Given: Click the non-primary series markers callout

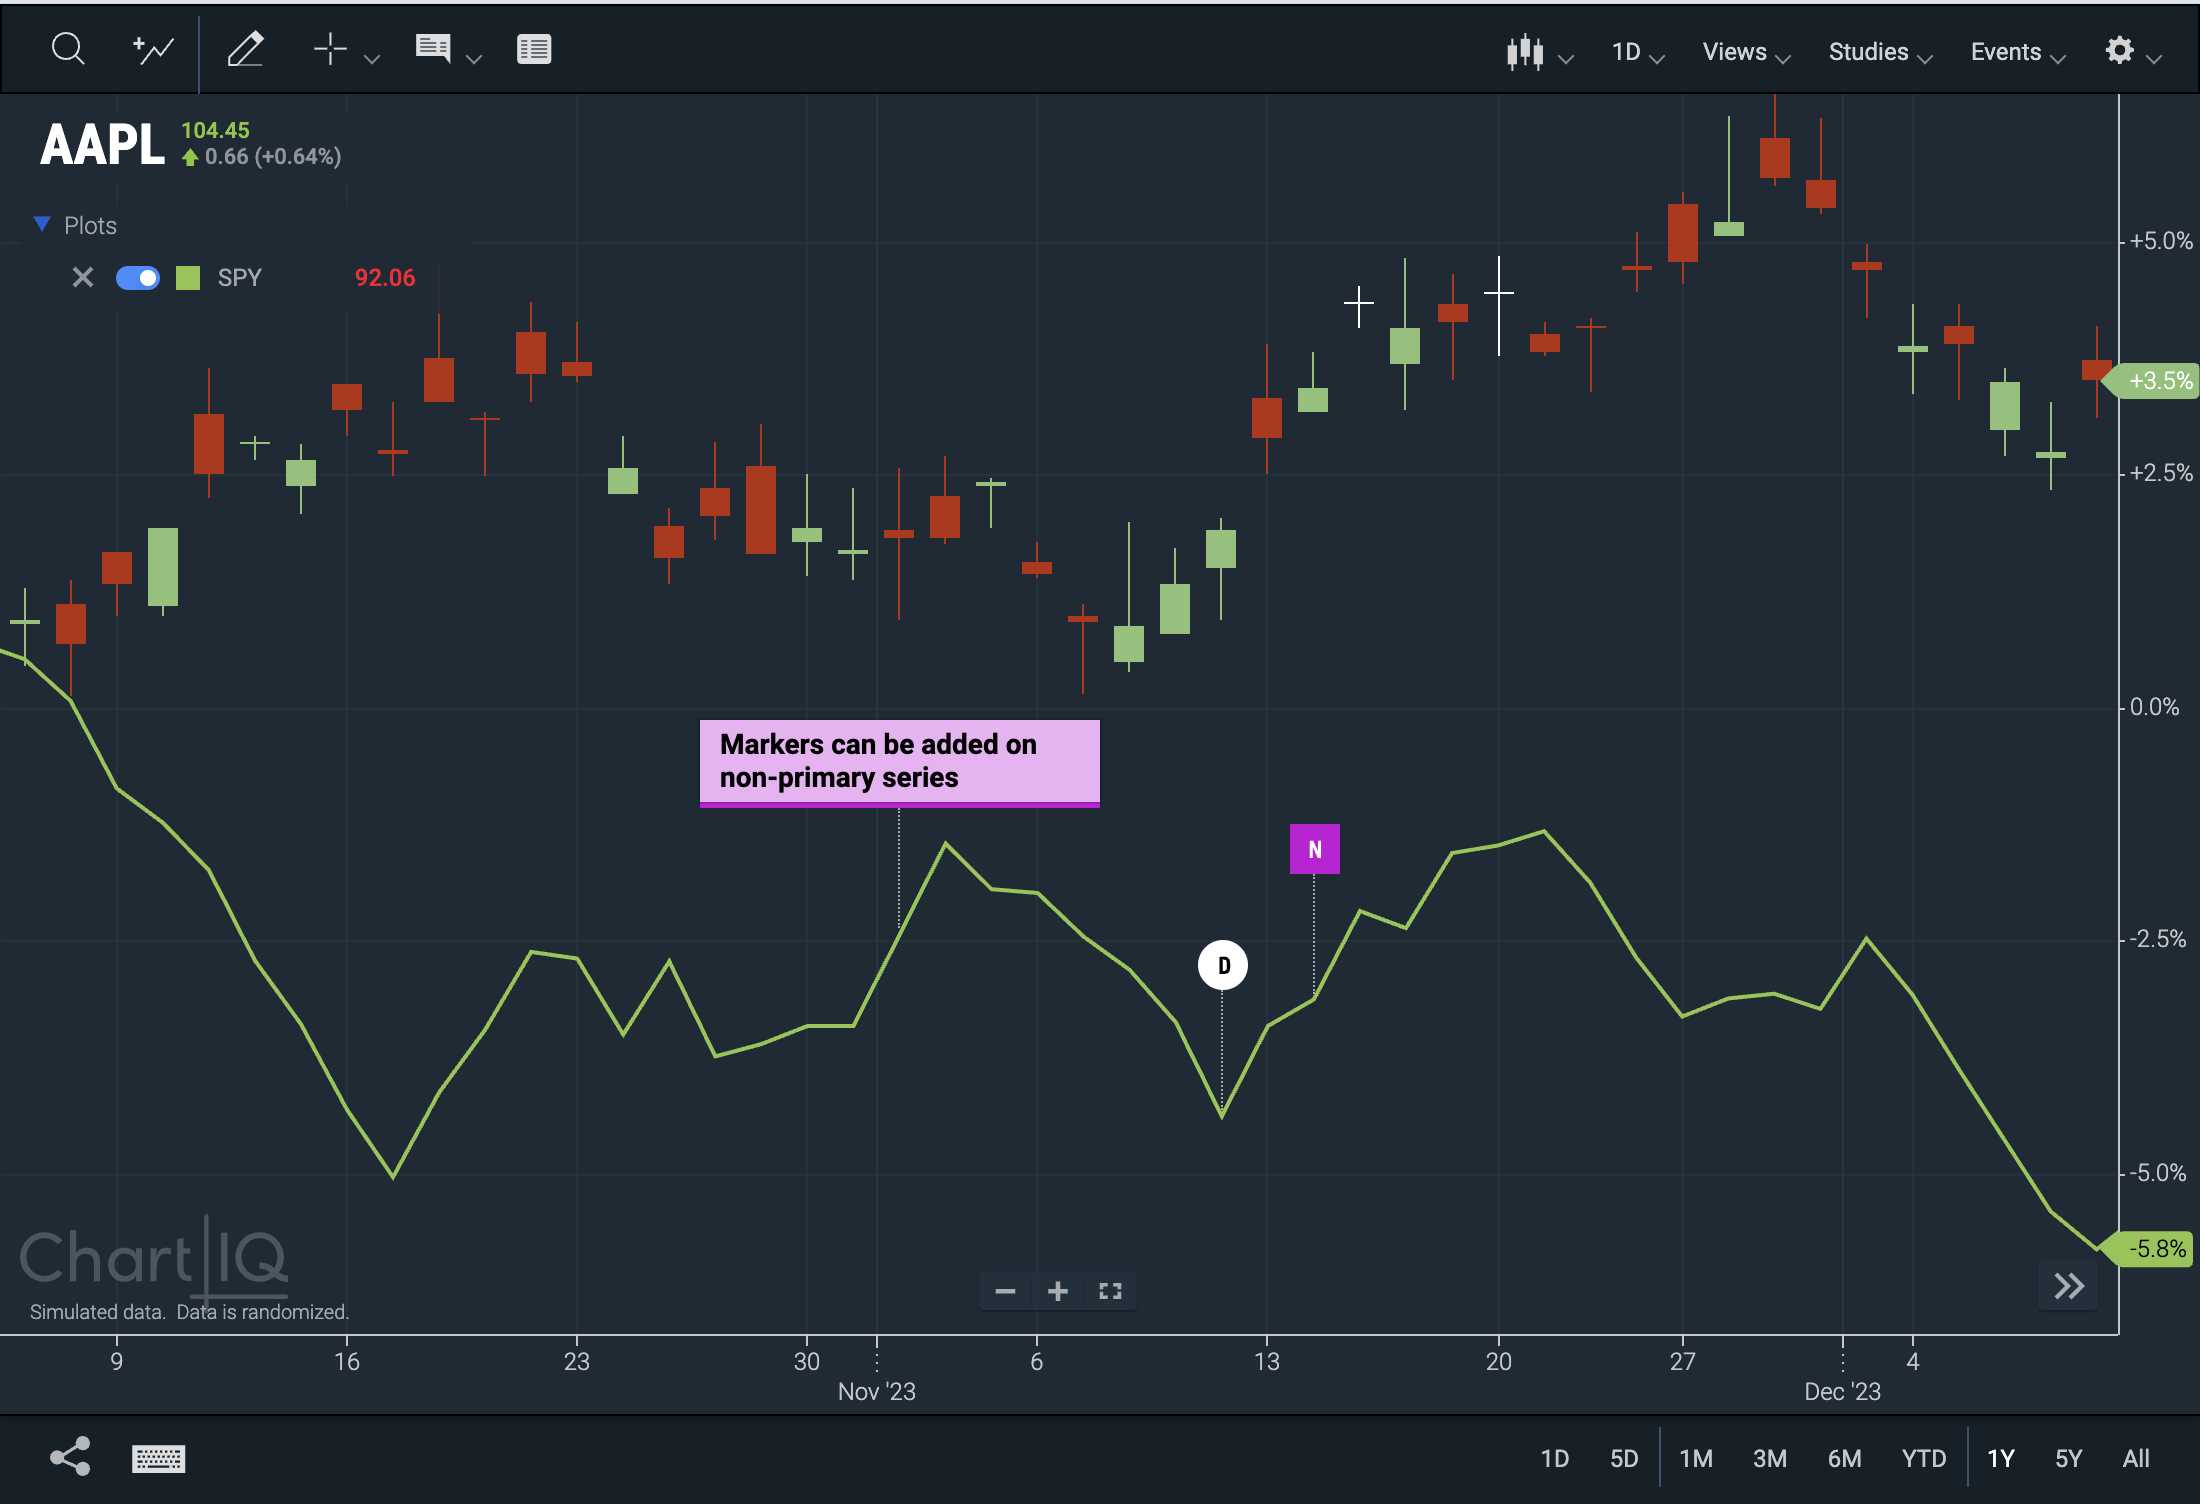Looking at the screenshot, I should (899, 762).
